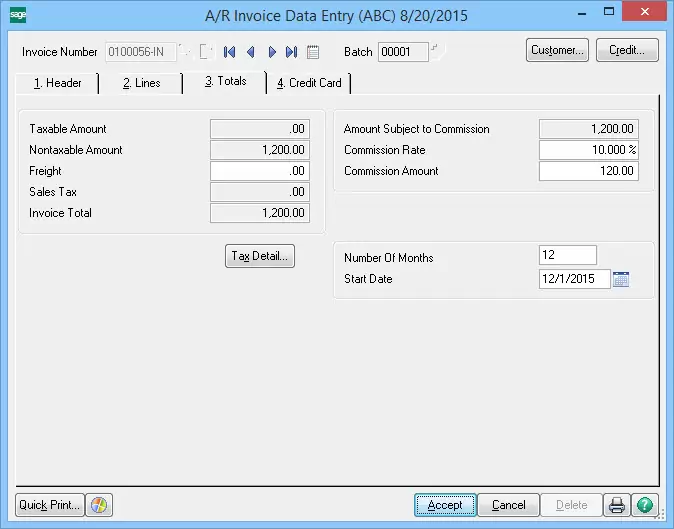Open the Start Date calendar picker

[x=621, y=279]
